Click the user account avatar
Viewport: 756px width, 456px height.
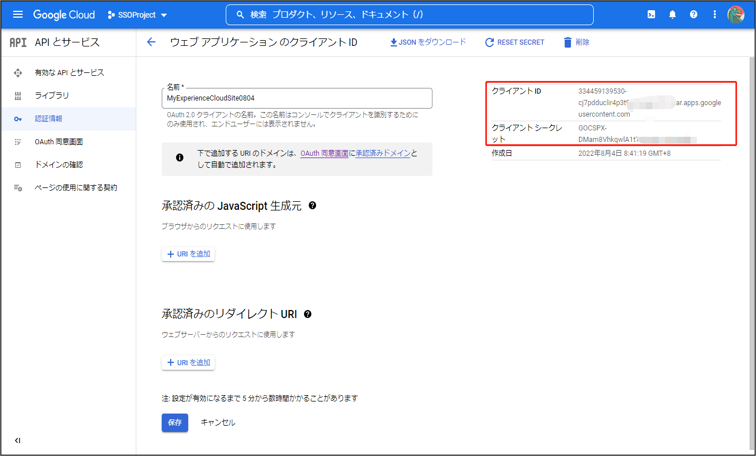(x=736, y=15)
